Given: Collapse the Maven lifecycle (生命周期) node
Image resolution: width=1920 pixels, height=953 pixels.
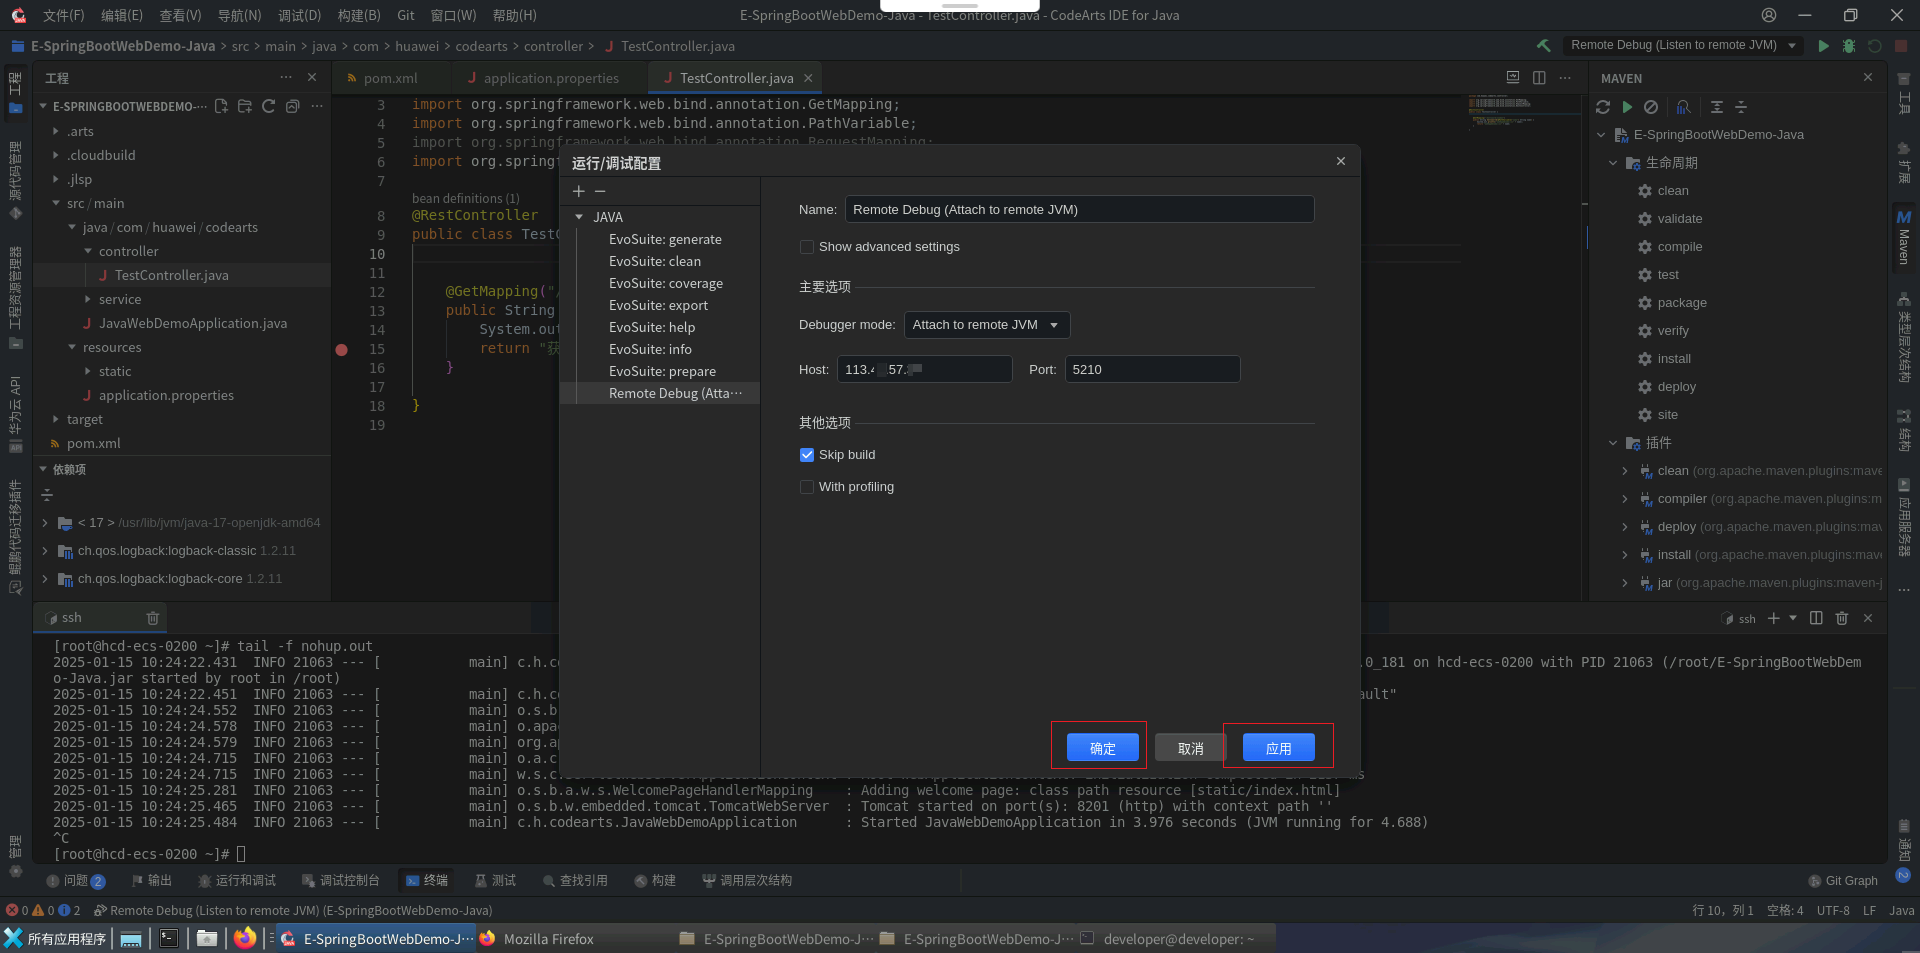Looking at the screenshot, I should pos(1613,163).
